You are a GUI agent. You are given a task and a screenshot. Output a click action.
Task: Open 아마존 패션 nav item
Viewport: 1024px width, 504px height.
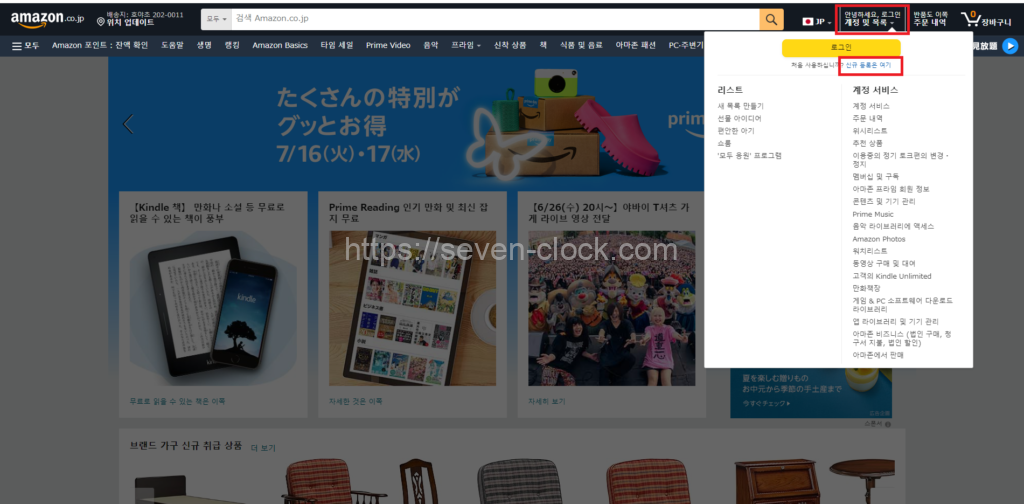(x=635, y=46)
